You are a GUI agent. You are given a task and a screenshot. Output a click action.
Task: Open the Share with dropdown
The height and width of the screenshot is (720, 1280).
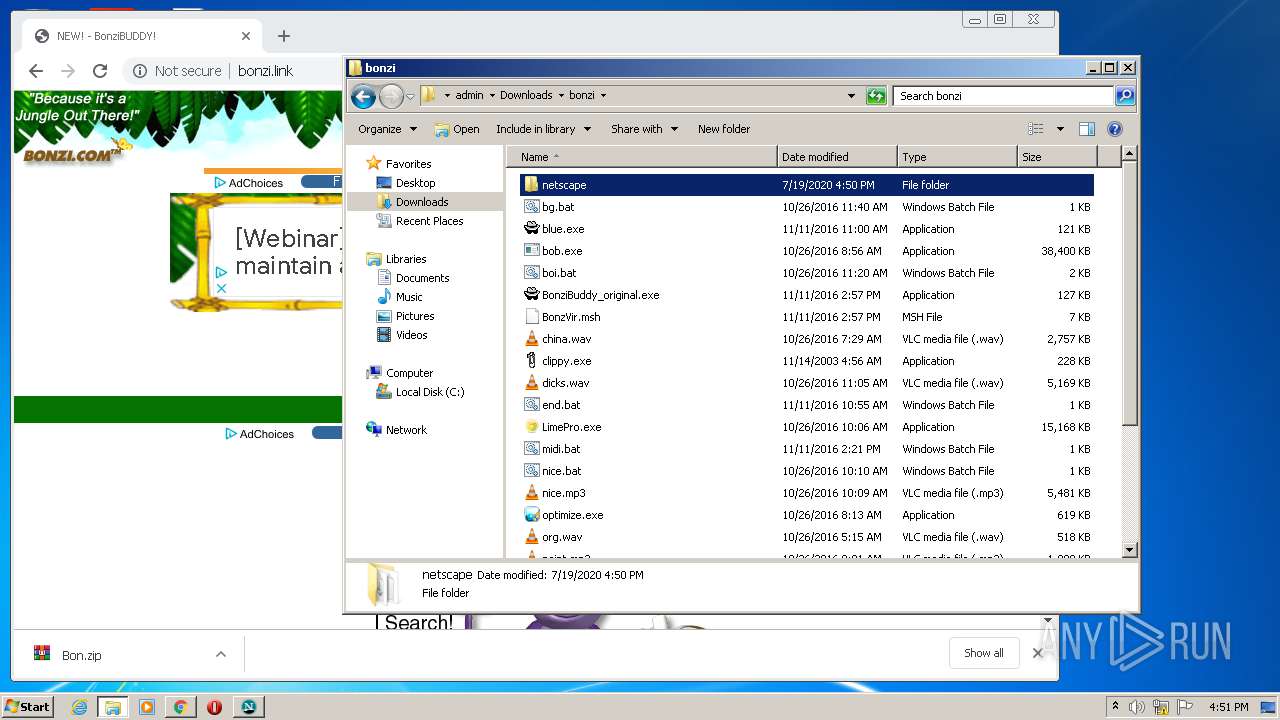(645, 129)
